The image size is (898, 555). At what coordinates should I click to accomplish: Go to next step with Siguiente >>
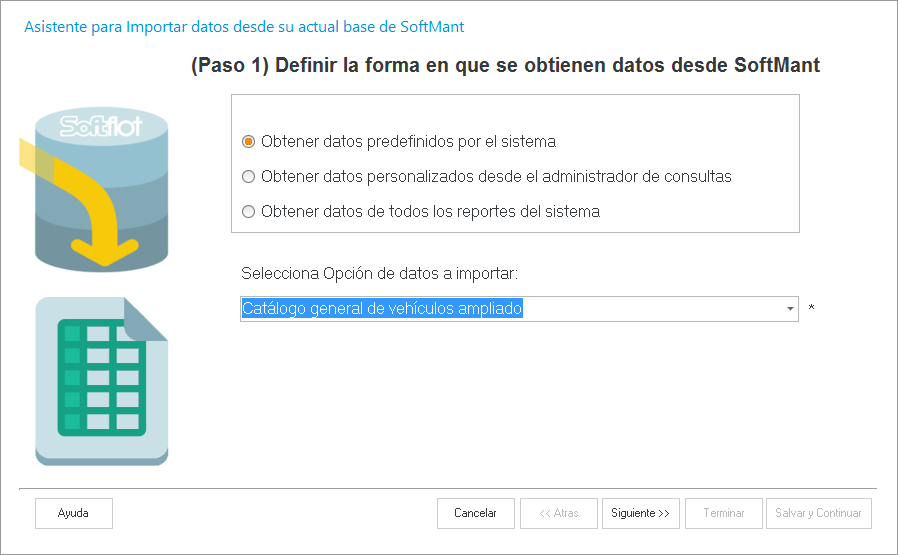(x=640, y=513)
